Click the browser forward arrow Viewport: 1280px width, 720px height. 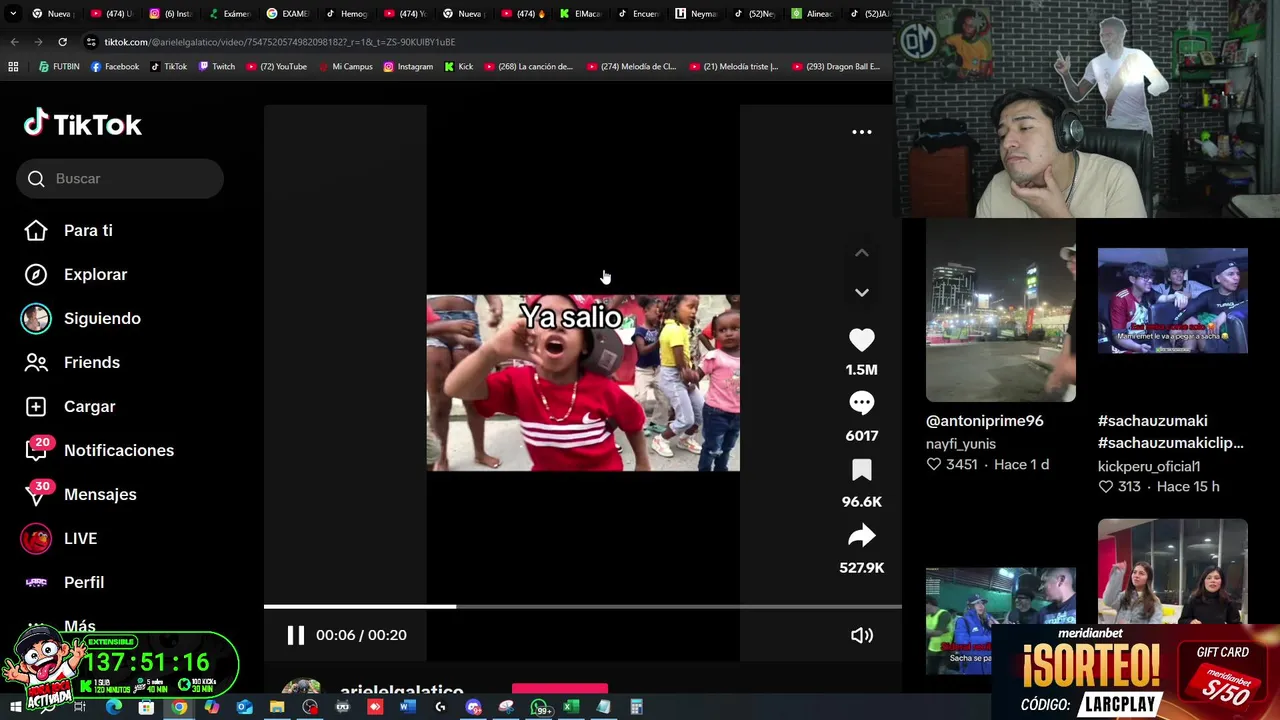tap(38, 42)
